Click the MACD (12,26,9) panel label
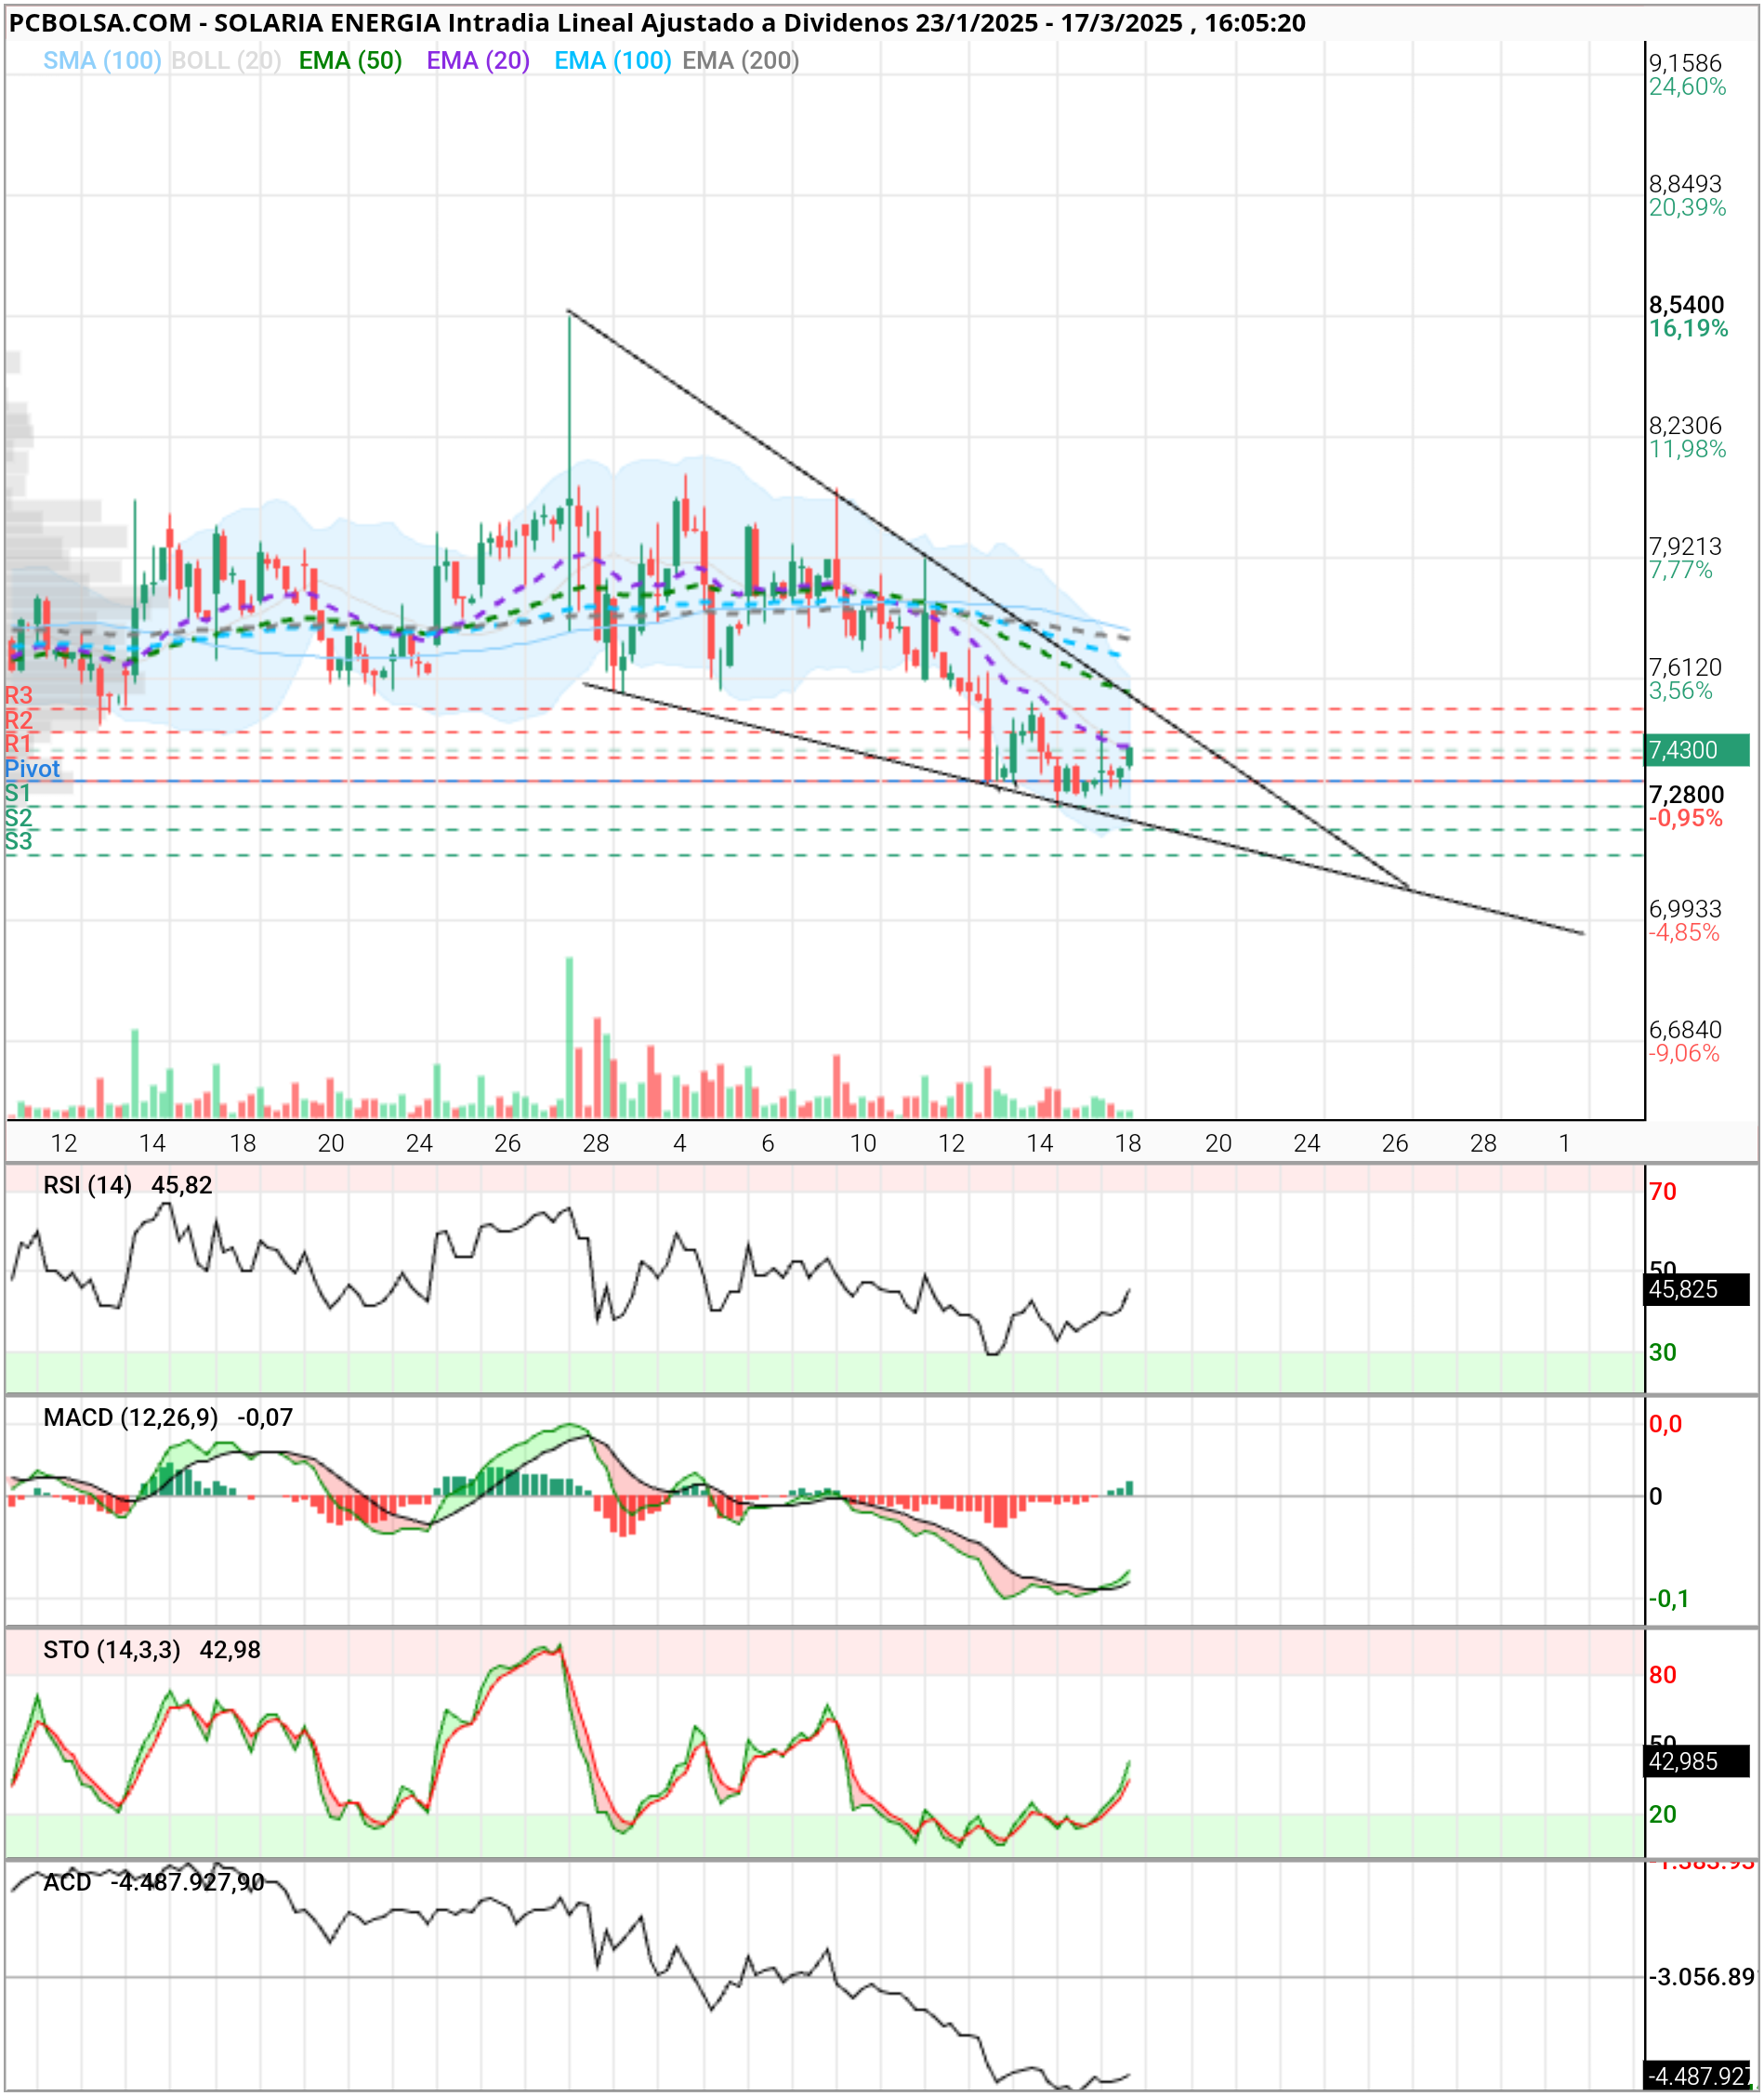1764x2096 pixels. [x=130, y=1418]
